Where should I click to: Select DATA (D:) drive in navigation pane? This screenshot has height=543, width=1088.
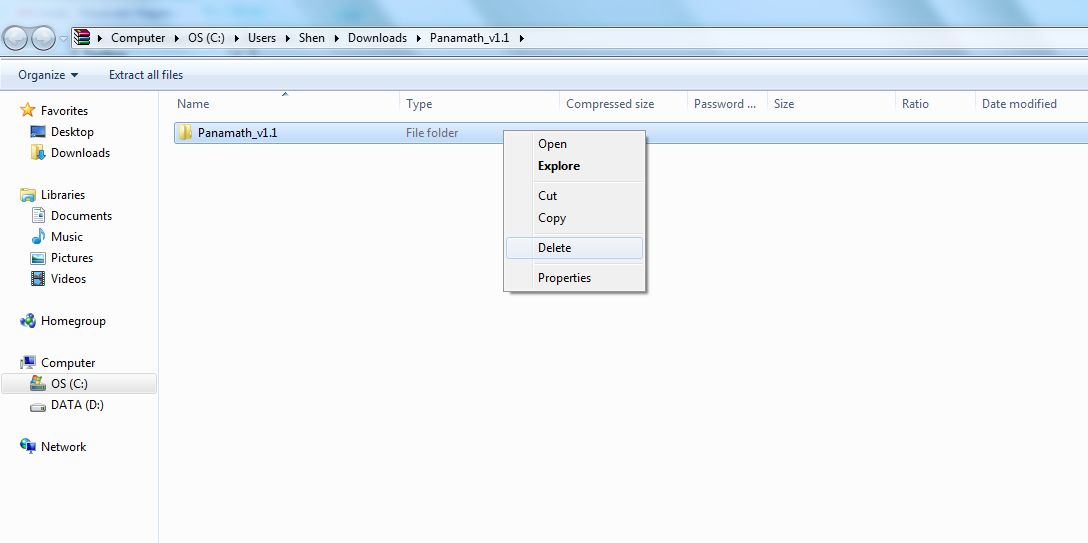pos(78,405)
